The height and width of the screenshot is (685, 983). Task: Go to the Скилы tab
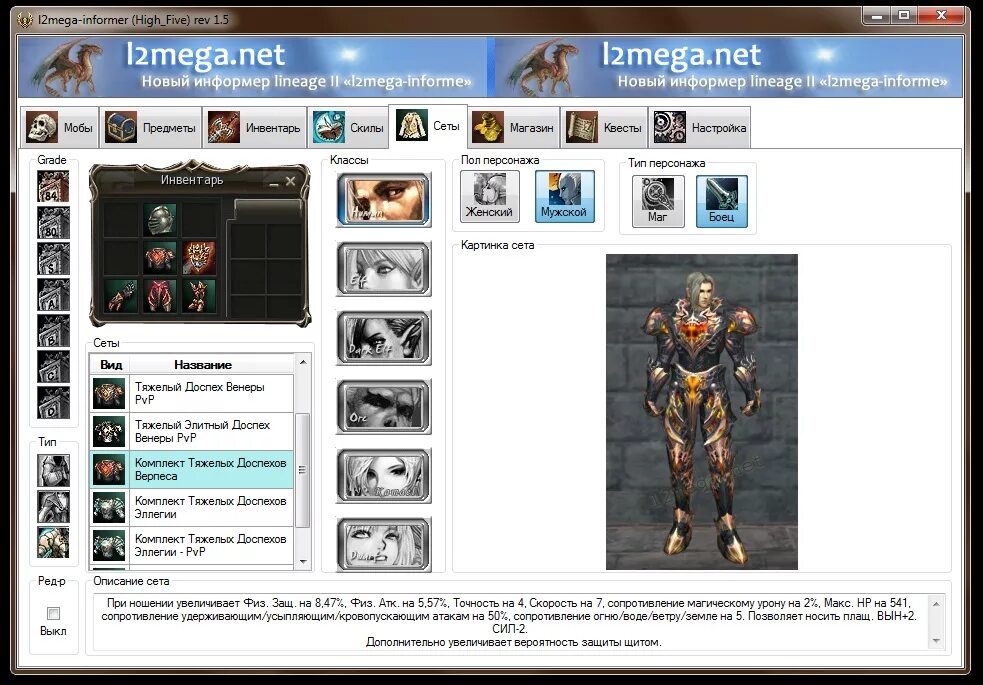(x=348, y=127)
